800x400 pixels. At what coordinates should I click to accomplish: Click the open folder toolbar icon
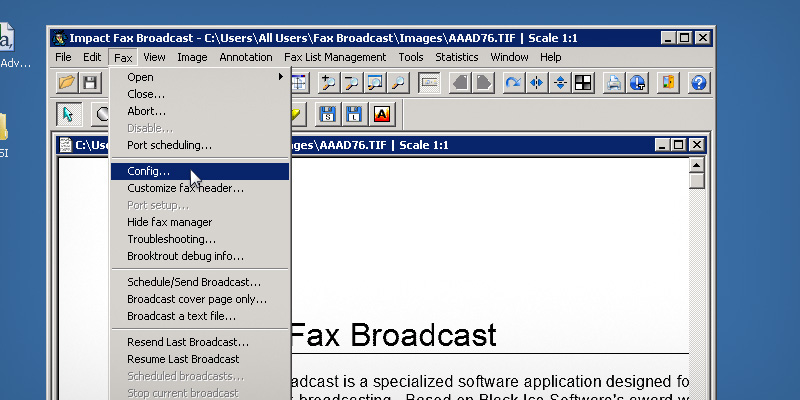coord(67,83)
